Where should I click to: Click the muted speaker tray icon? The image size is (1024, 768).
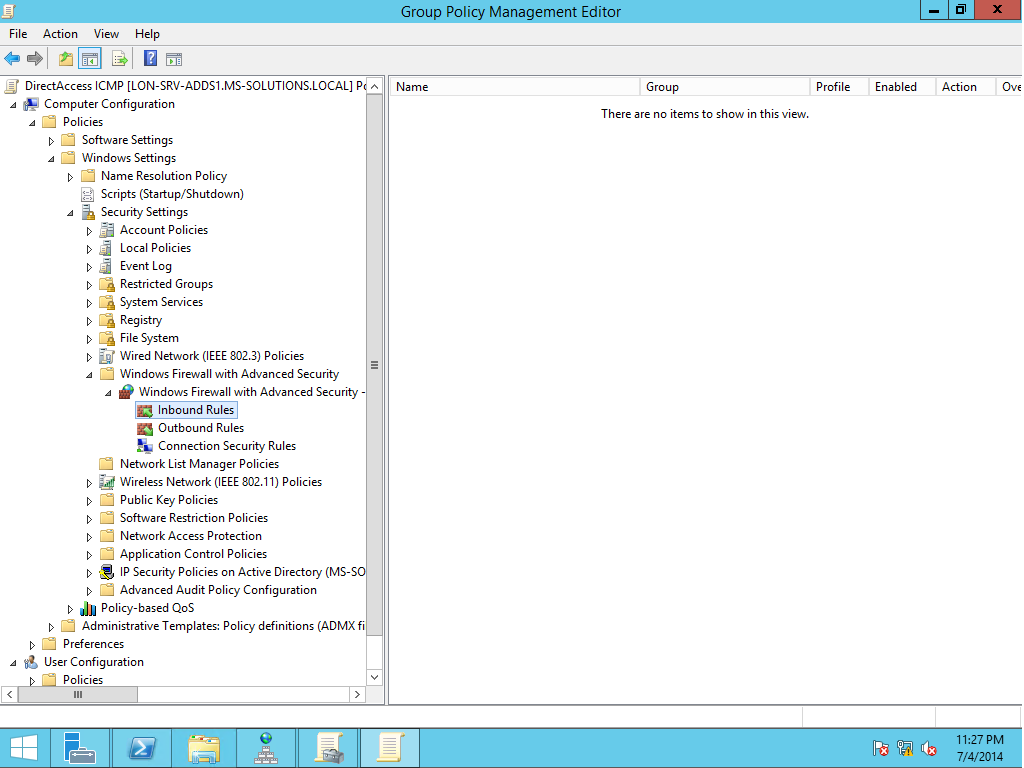tap(929, 748)
